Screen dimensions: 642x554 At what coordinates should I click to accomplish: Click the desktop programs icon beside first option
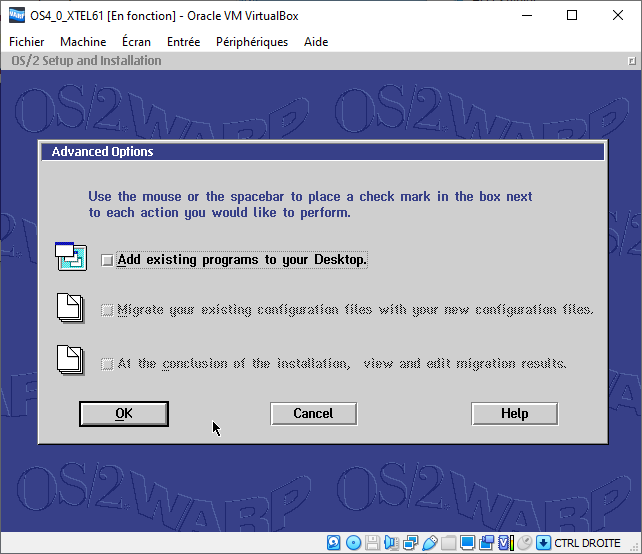click(x=71, y=256)
